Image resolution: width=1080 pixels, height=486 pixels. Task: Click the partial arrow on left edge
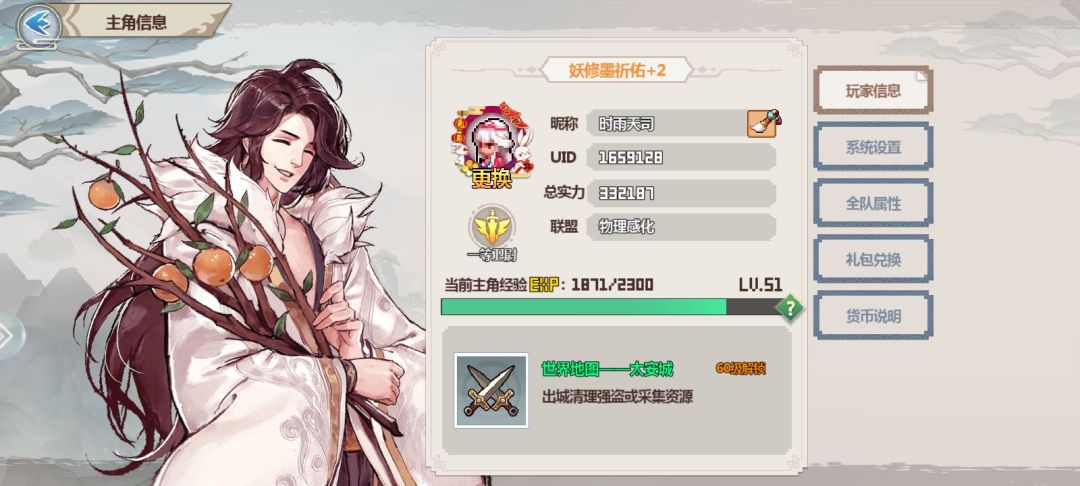(6, 337)
